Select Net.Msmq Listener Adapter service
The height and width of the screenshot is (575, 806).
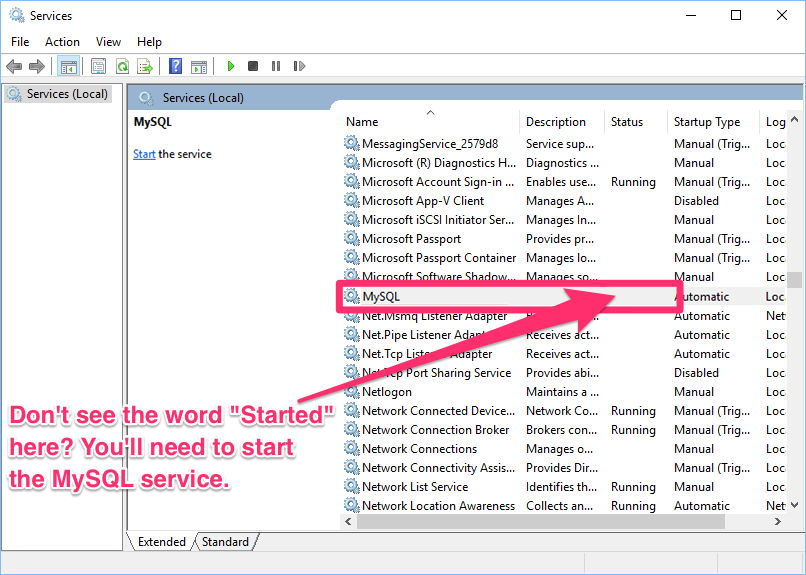[x=434, y=316]
